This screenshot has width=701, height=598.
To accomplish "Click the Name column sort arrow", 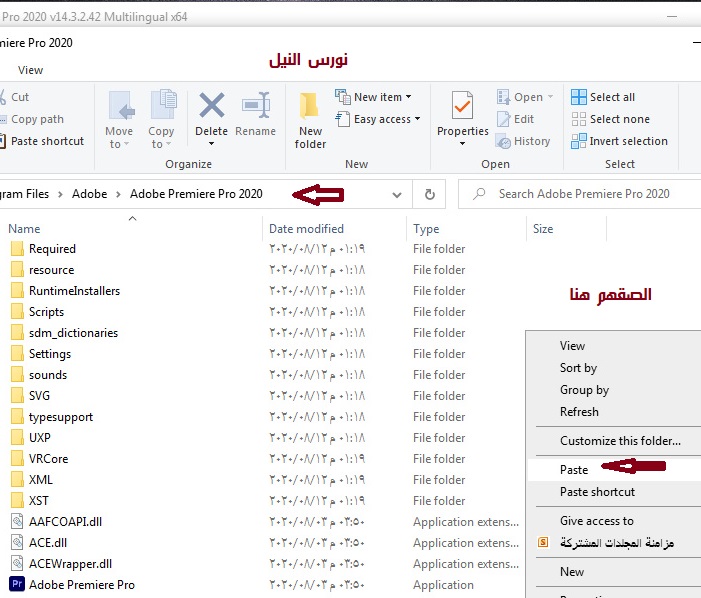I will click(x=132, y=219).
